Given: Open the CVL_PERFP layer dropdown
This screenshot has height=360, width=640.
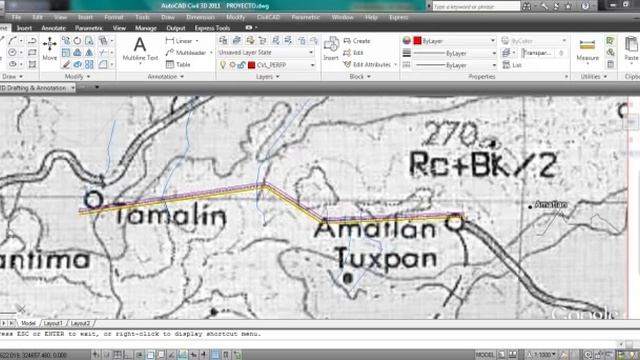Looking at the screenshot, I should [x=313, y=65].
